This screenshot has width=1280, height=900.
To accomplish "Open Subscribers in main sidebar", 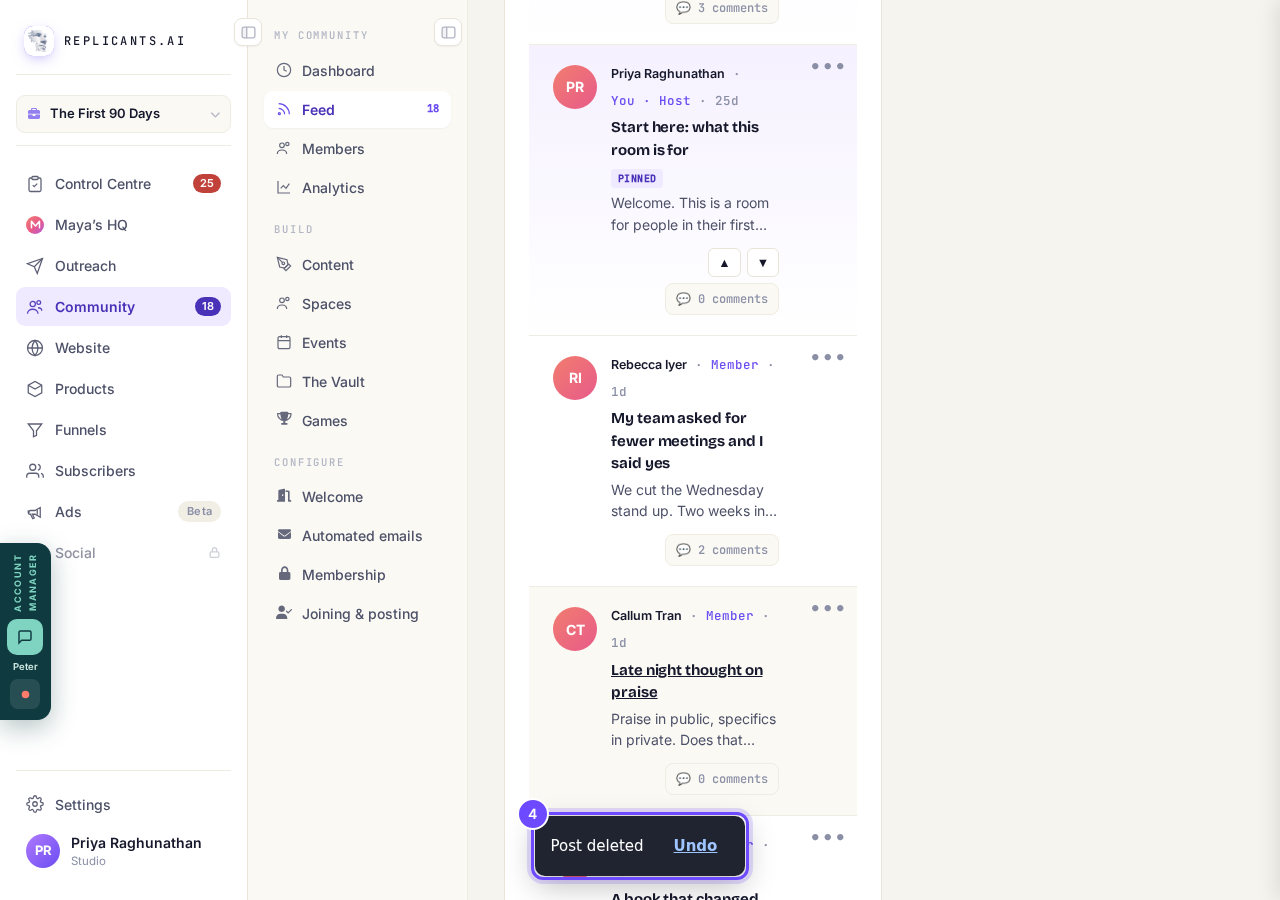I will coord(123,471).
